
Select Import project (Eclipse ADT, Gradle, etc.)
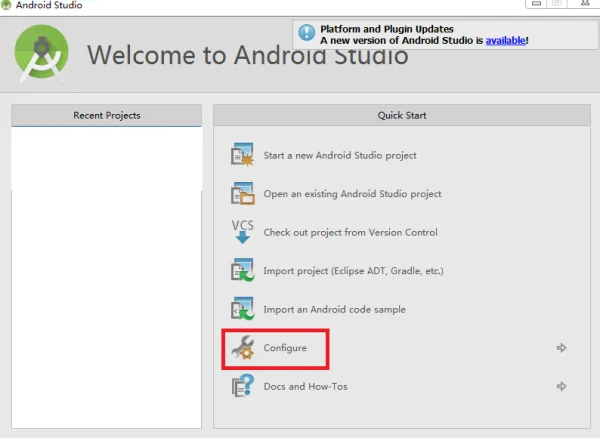click(x=354, y=271)
